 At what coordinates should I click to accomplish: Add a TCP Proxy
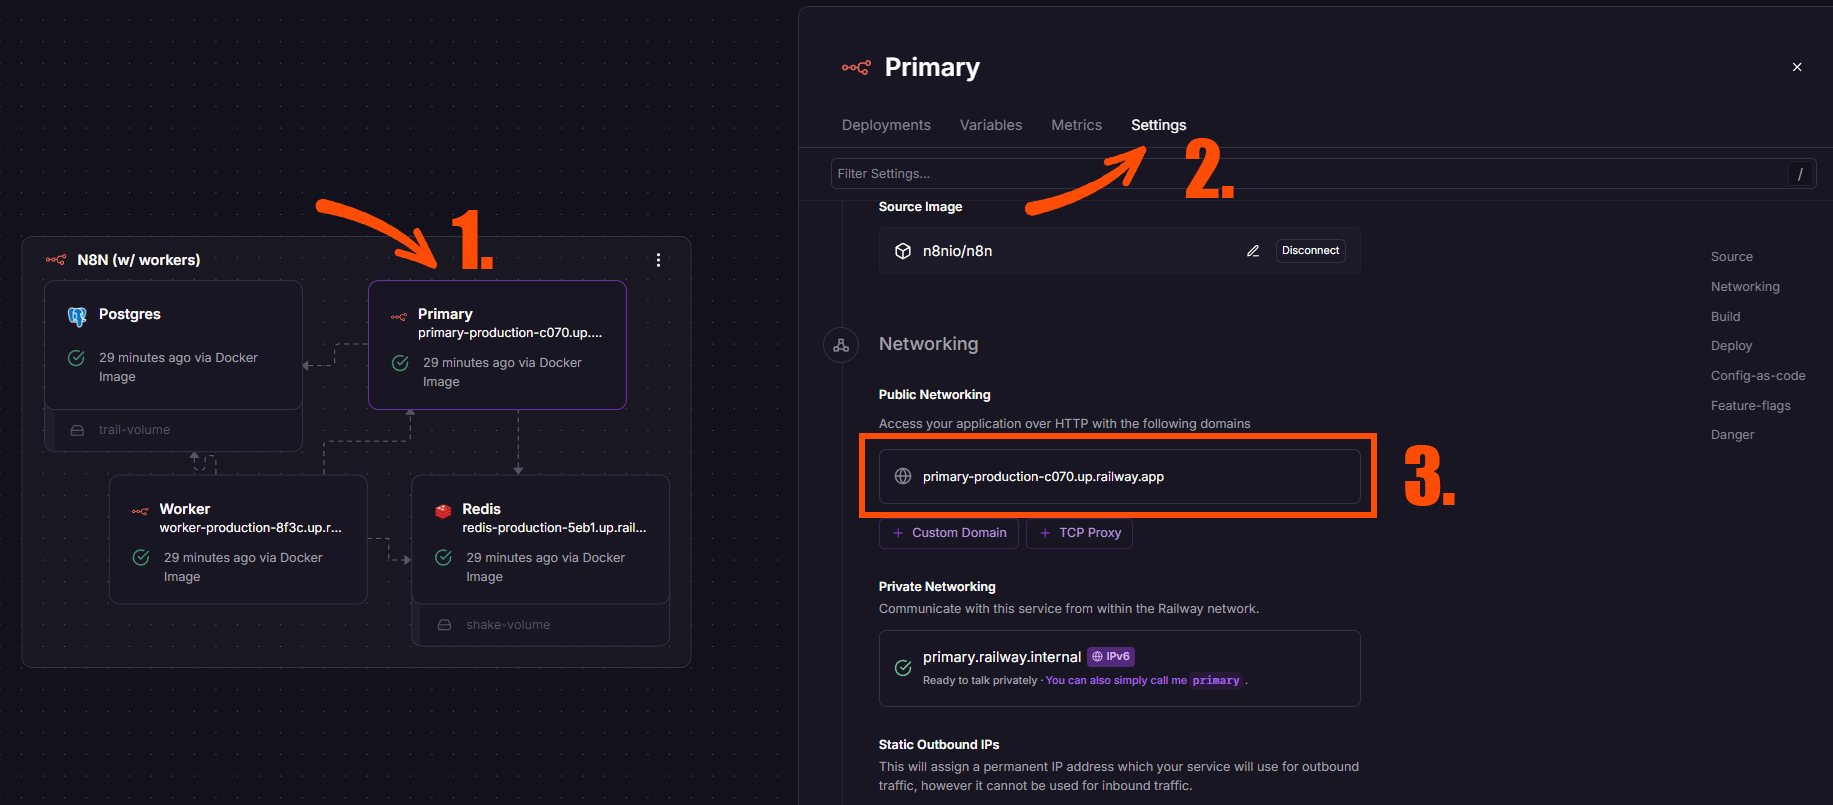[x=1079, y=533]
